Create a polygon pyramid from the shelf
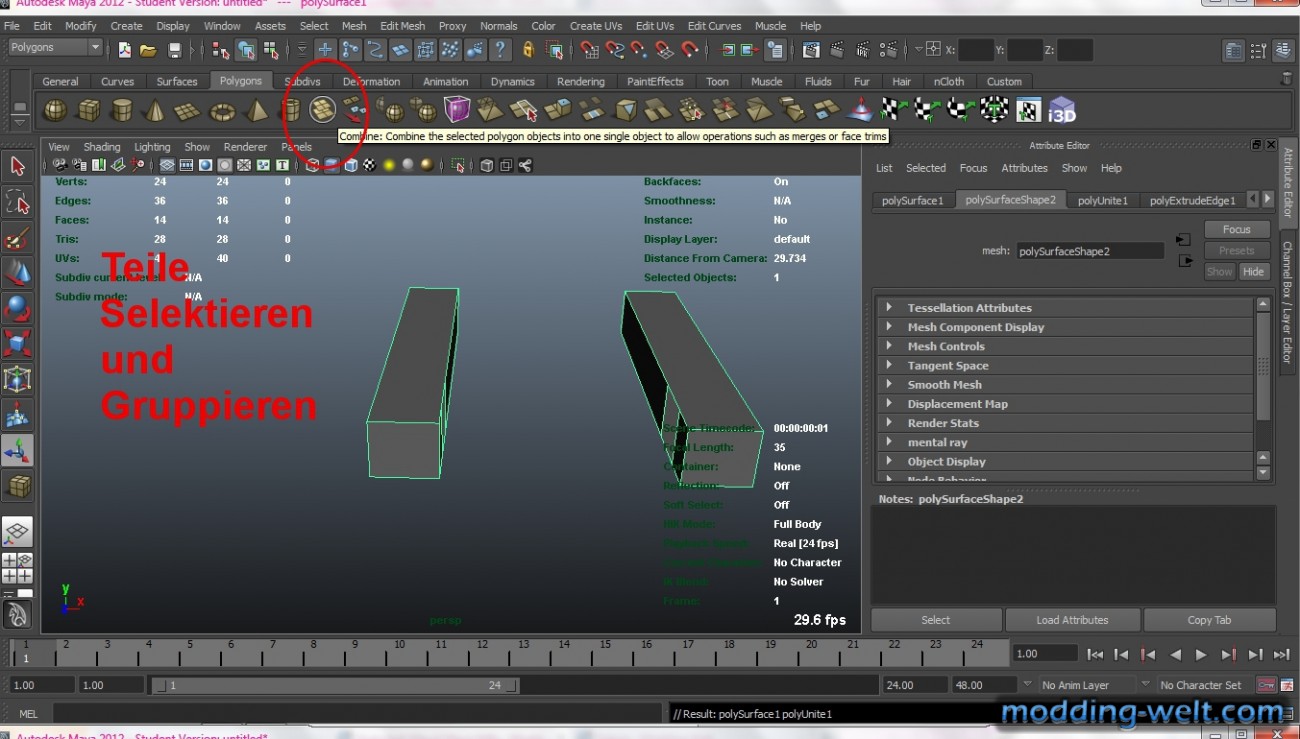This screenshot has width=1300, height=739. coord(257,110)
